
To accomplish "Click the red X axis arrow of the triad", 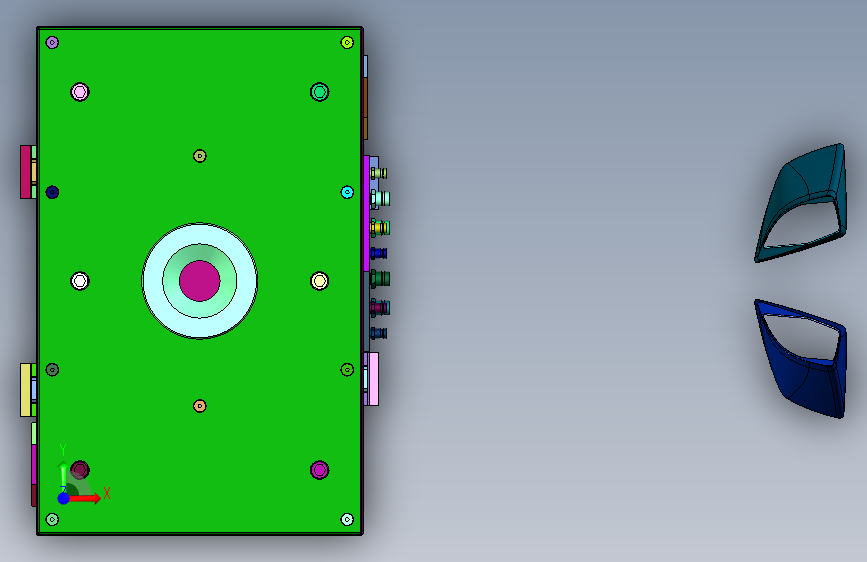I will [86, 498].
